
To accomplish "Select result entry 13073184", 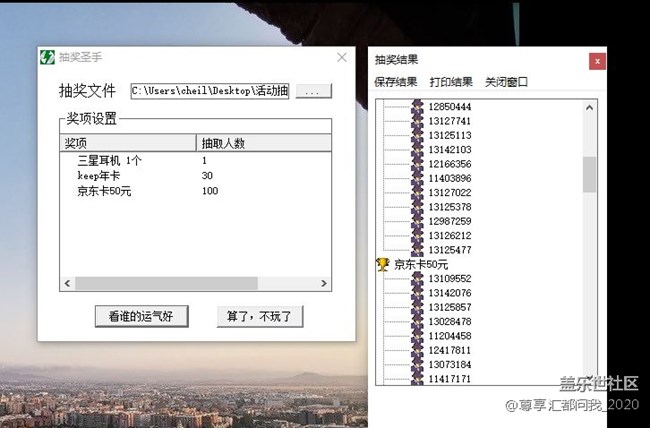I will [x=450, y=365].
